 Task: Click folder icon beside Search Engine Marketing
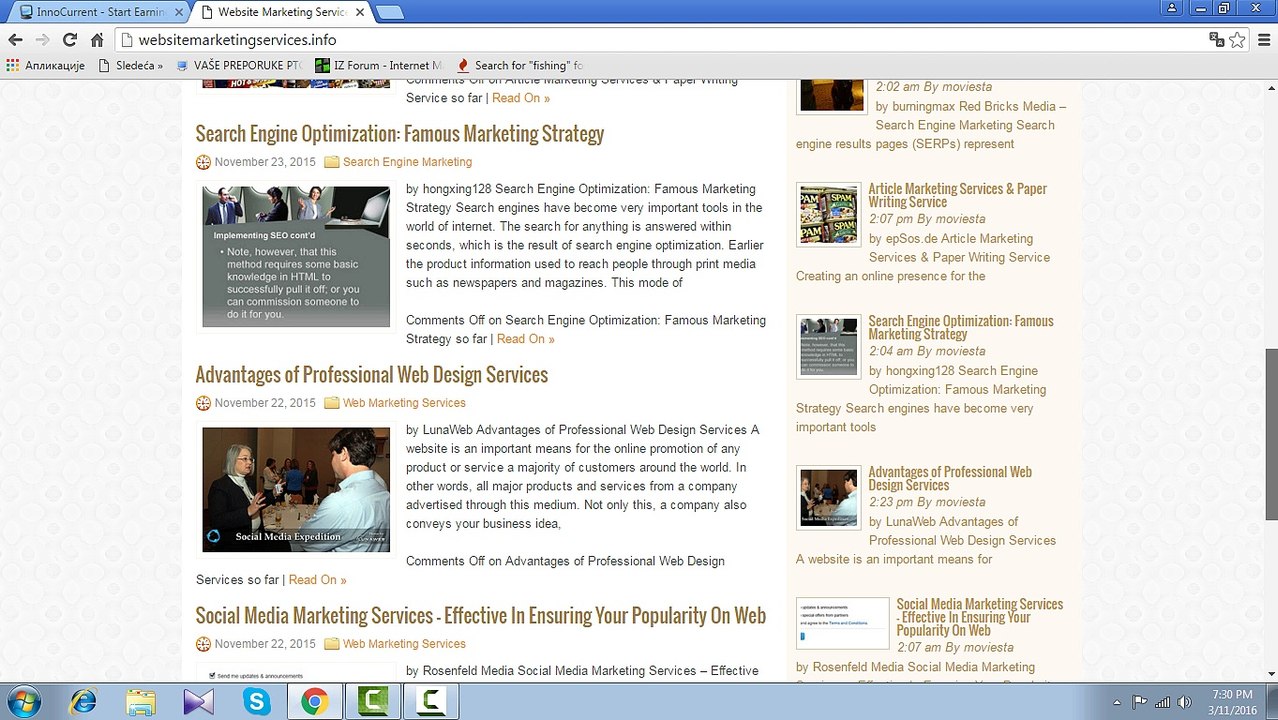pyautogui.click(x=332, y=162)
